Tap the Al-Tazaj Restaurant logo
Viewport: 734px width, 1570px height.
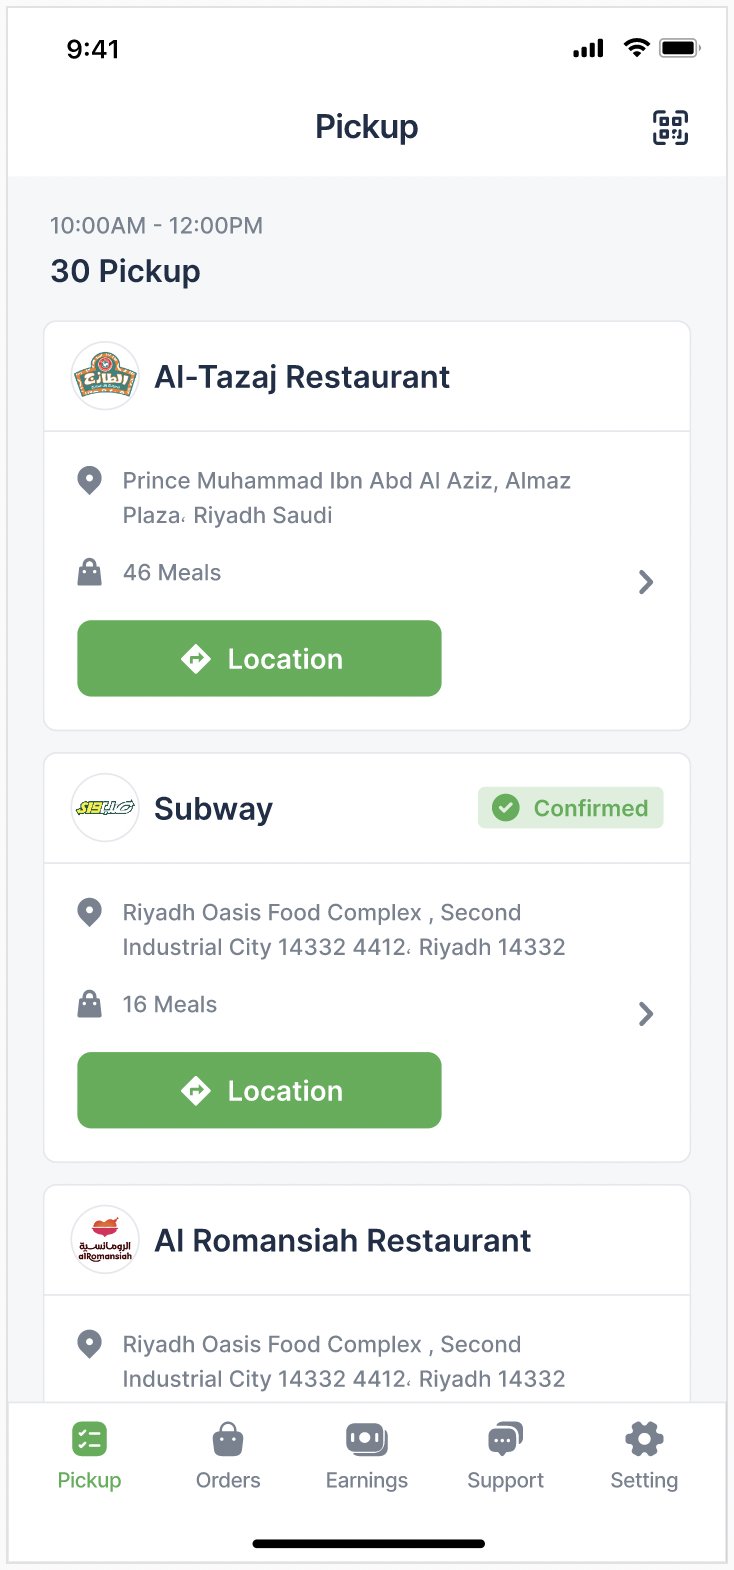coord(105,377)
